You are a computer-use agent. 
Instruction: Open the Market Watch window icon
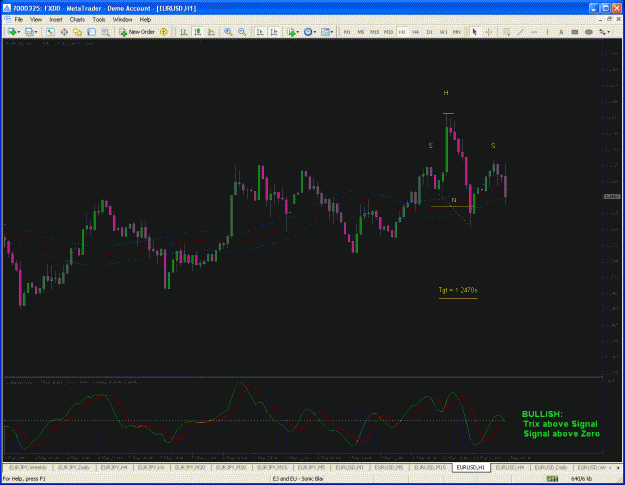click(50, 32)
